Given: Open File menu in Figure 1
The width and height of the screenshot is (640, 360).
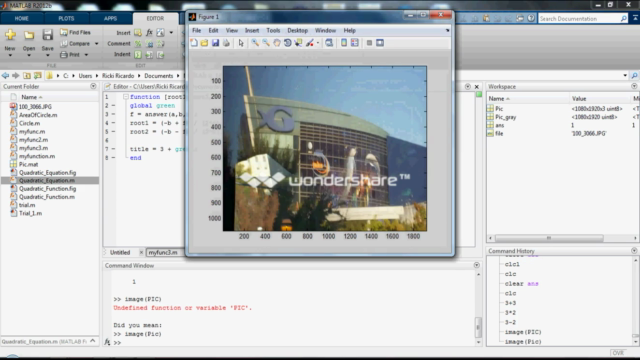Looking at the screenshot, I should click(x=196, y=31).
